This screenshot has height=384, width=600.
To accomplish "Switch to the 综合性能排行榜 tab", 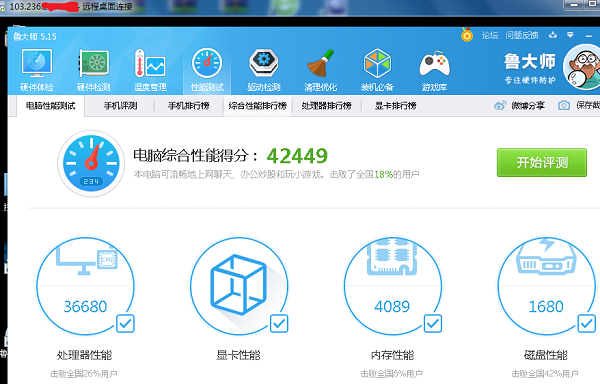I will pos(258,106).
